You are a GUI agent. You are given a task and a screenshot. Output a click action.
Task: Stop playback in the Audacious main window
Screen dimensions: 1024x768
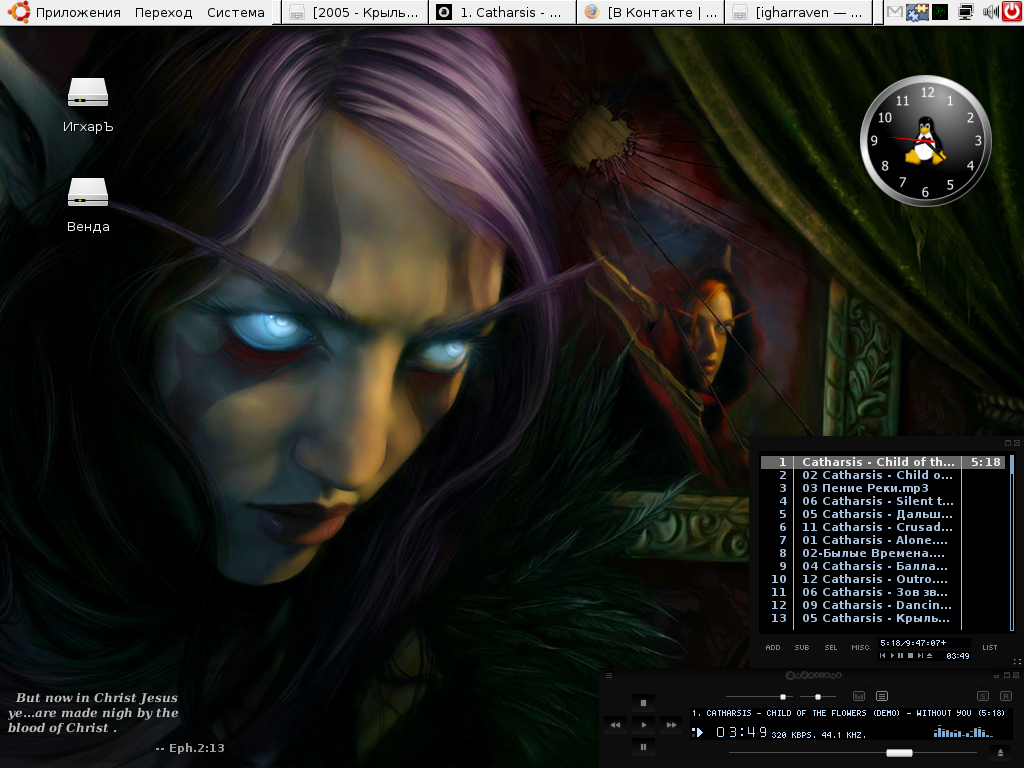coord(643,703)
